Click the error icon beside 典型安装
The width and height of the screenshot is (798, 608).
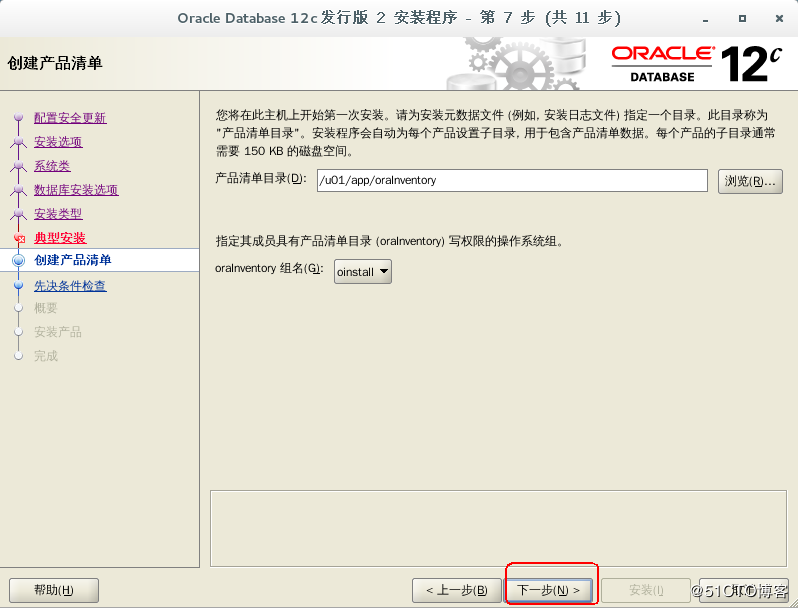point(19,238)
